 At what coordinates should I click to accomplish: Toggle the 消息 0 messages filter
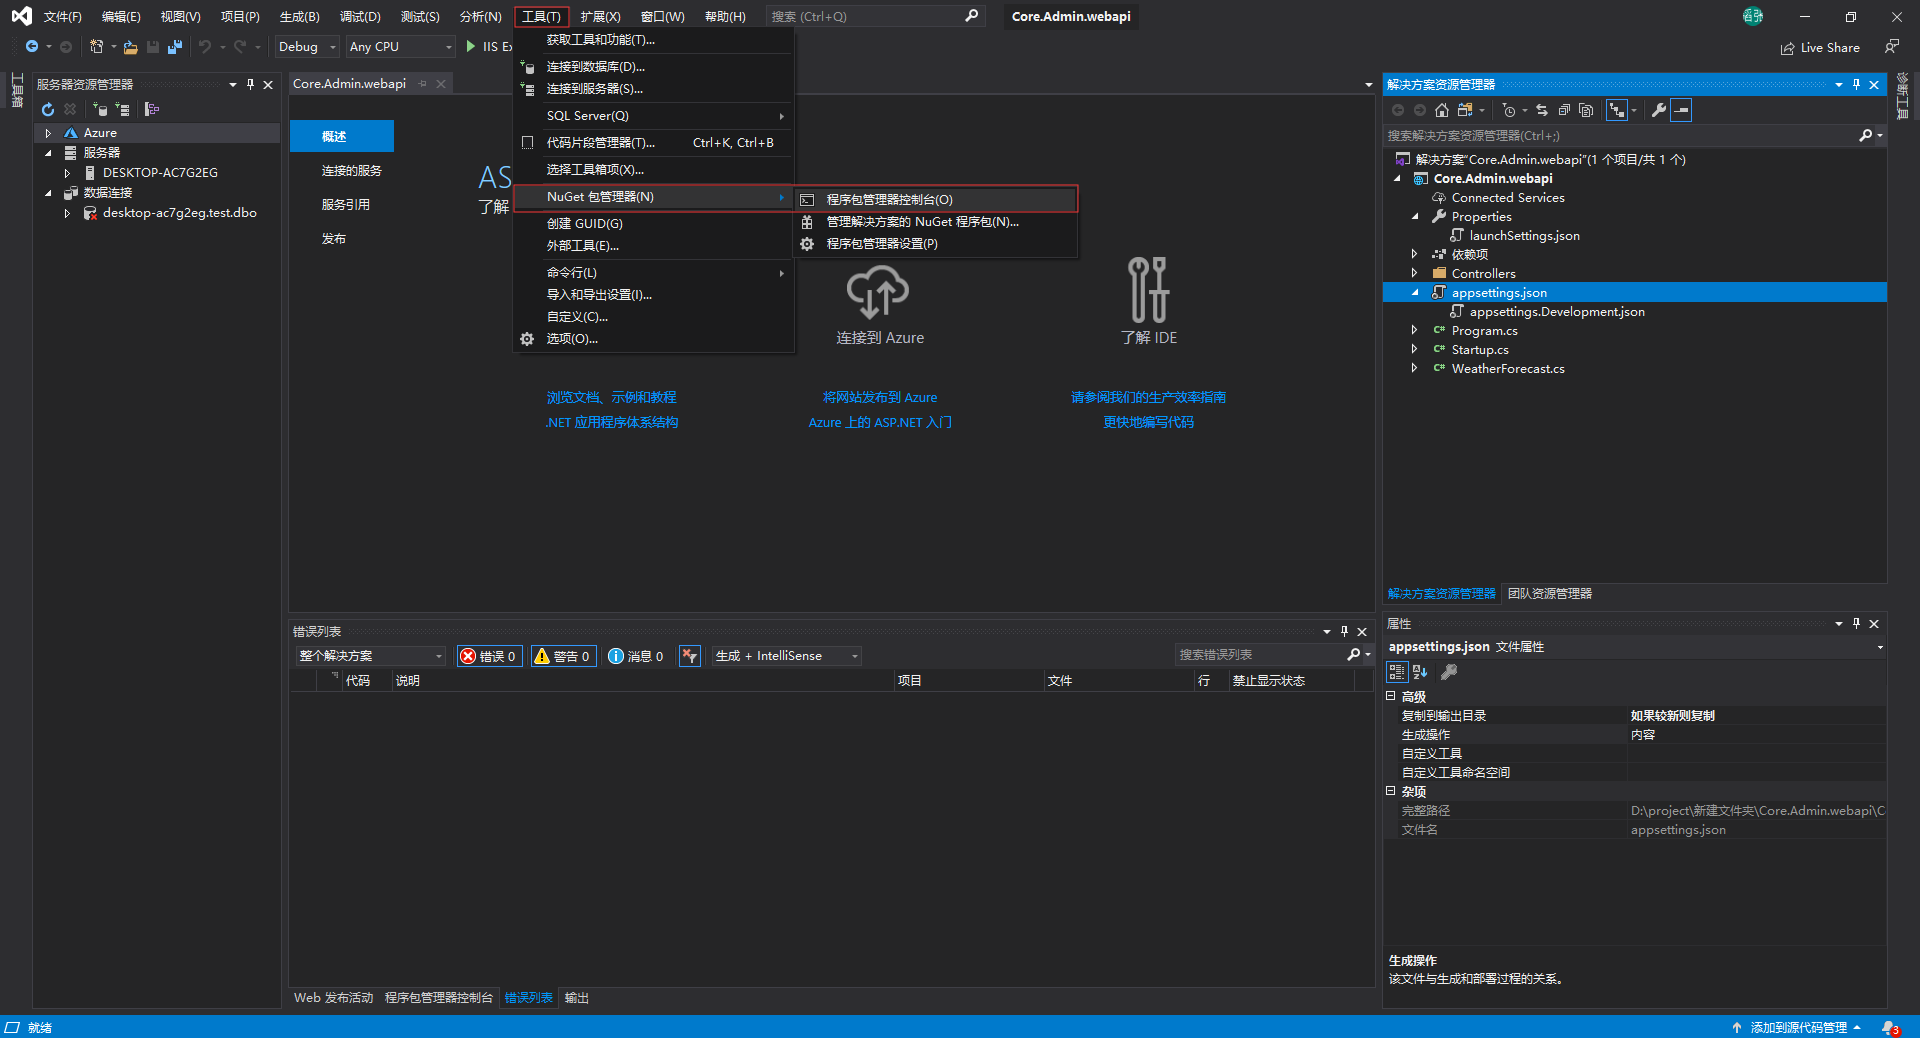pyautogui.click(x=636, y=656)
